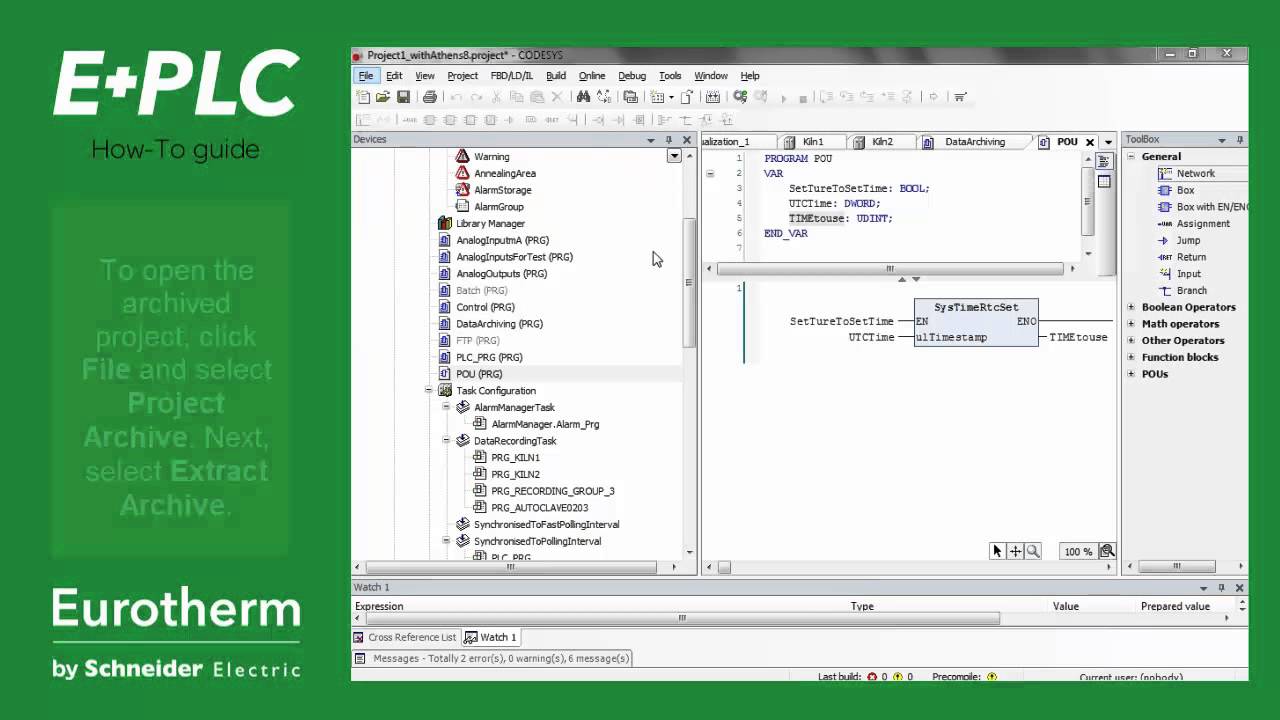Open the FBD/LD/IL menu

[511, 76]
